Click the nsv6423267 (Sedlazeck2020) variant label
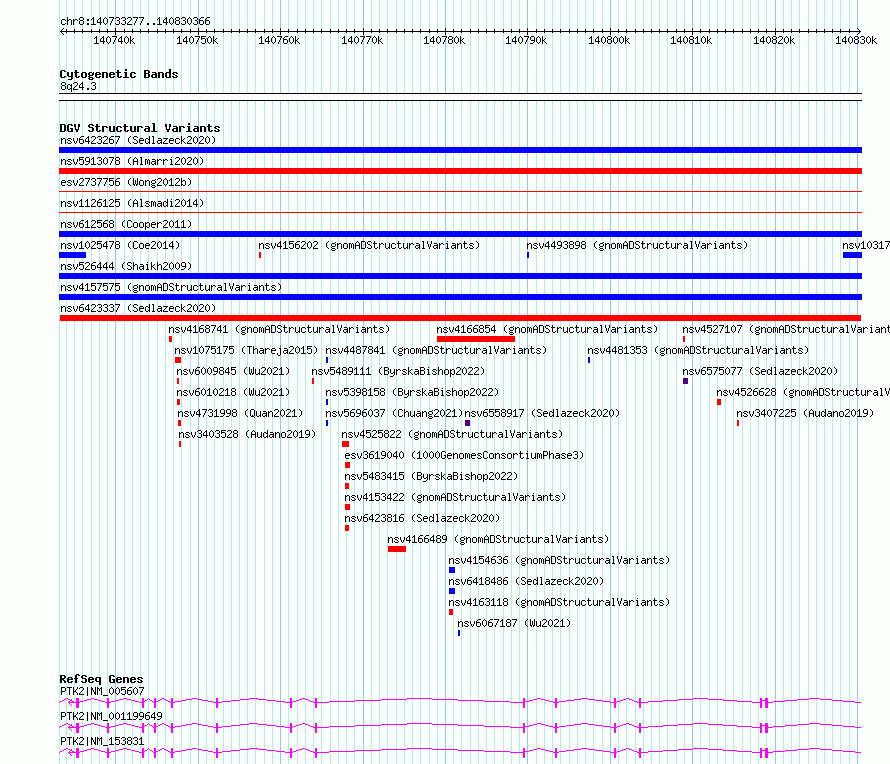The image size is (890, 764). click(138, 140)
